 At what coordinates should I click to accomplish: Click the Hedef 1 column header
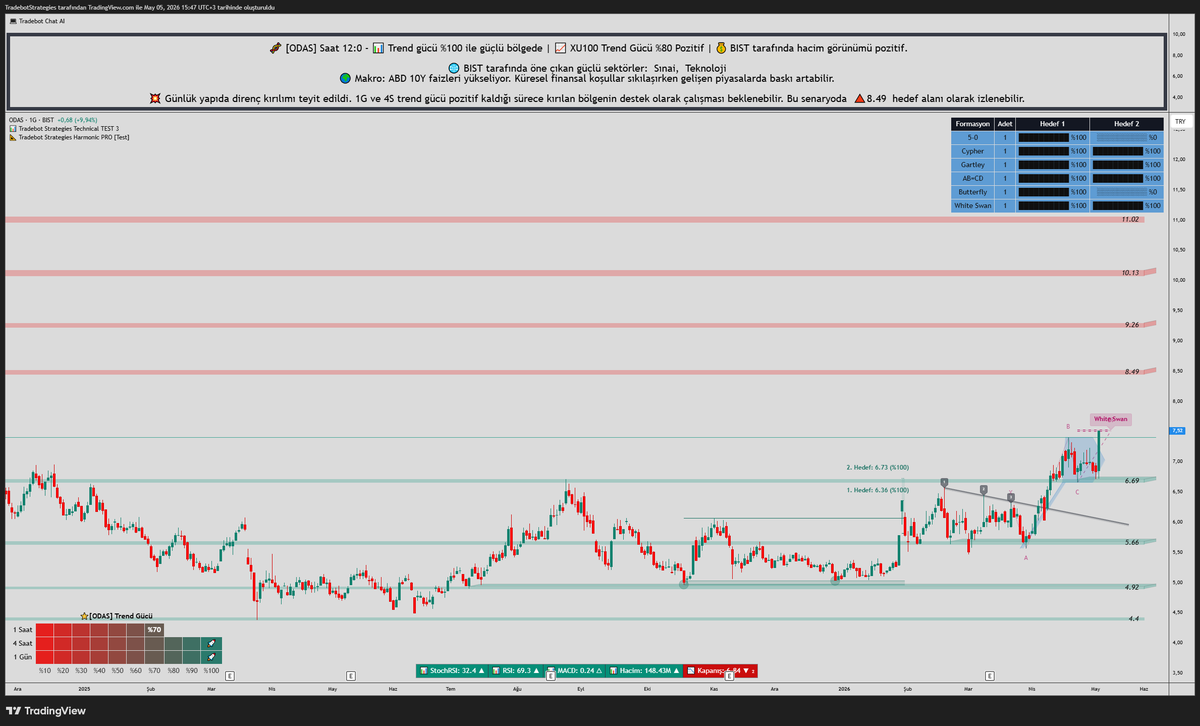pyautogui.click(x=1052, y=123)
